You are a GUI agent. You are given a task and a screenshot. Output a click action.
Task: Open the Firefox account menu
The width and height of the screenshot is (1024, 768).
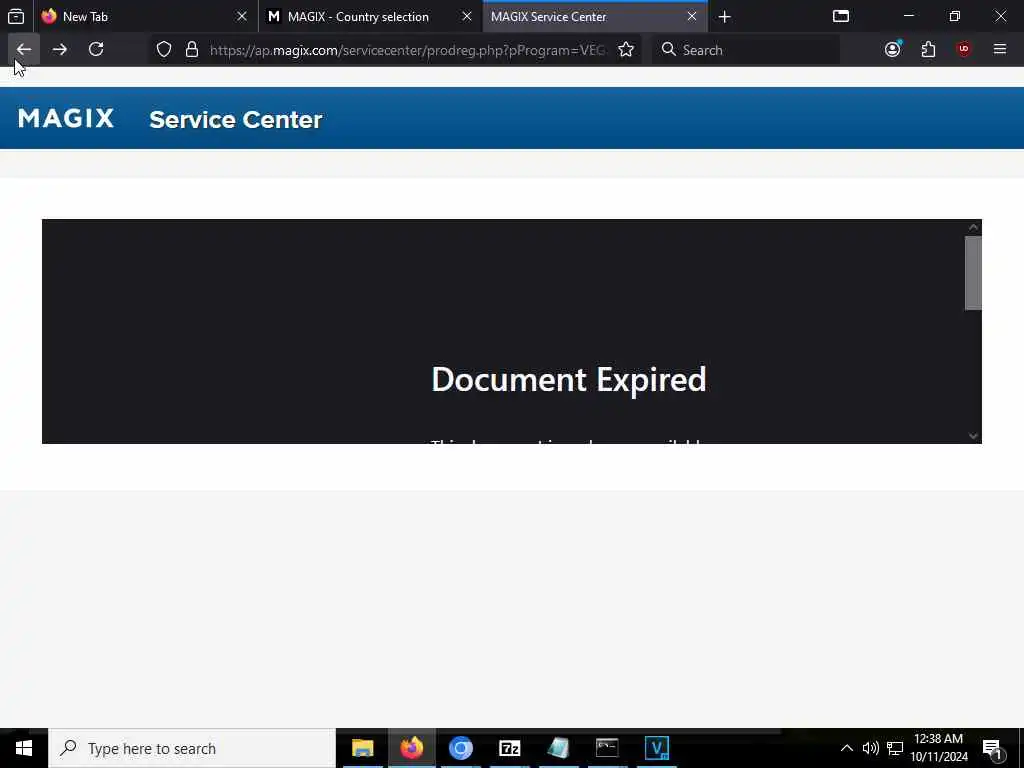coord(893,50)
